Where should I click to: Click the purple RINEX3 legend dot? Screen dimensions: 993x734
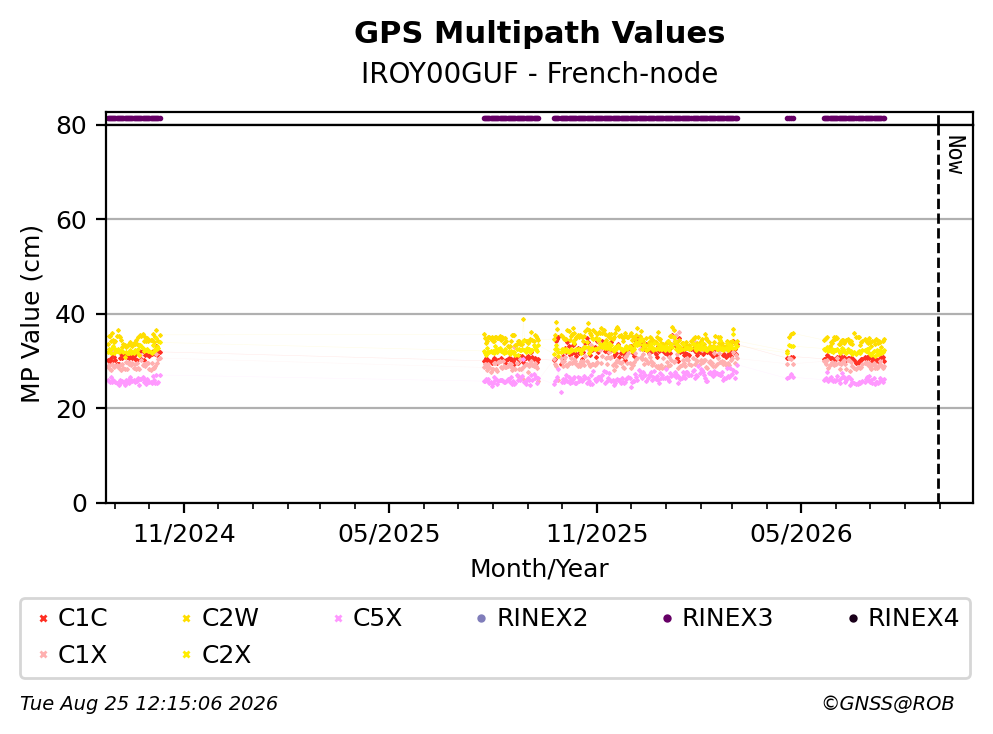[667, 618]
